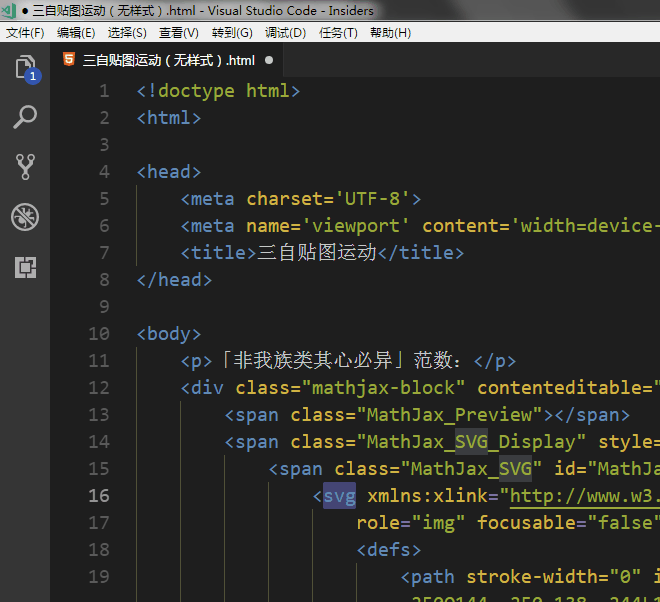Click line number 10 in the gutter

[99, 334]
